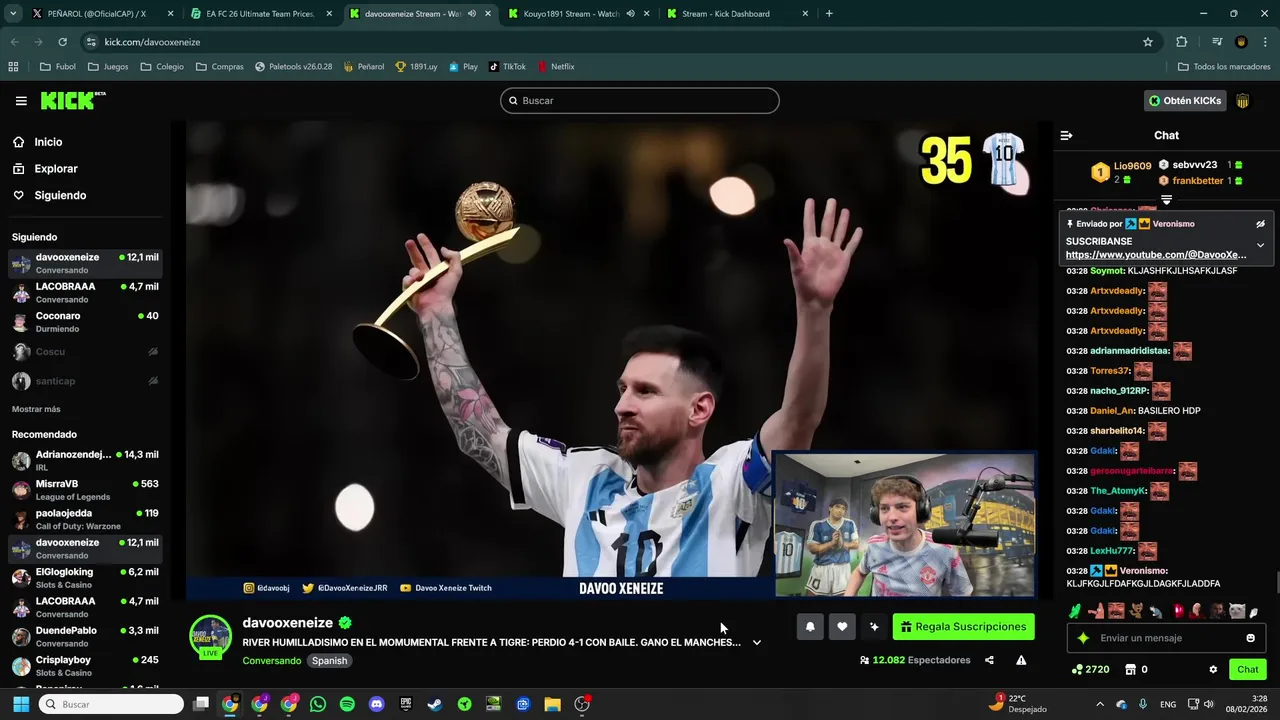Open the Kick hamburger sidebar menu
Image resolution: width=1280 pixels, height=720 pixels.
pyautogui.click(x=21, y=101)
